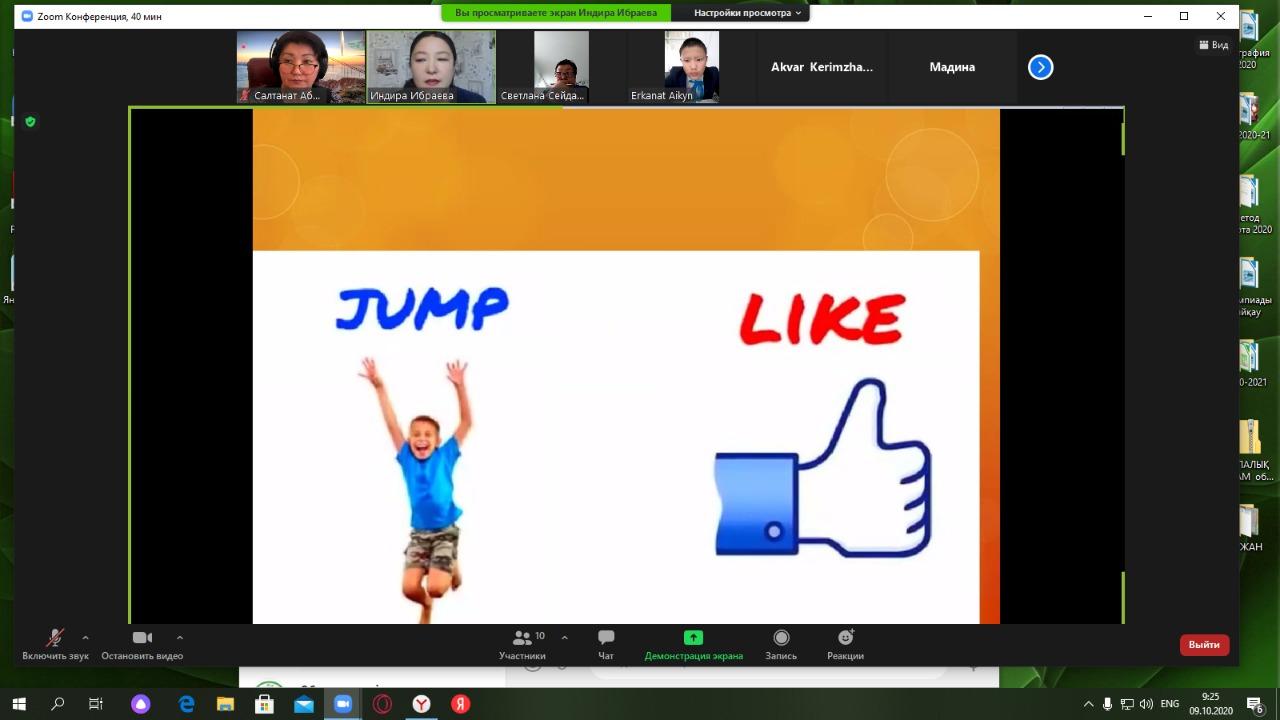Show next participants with the blue arrow
The width and height of the screenshot is (1280, 720).
[x=1040, y=67]
